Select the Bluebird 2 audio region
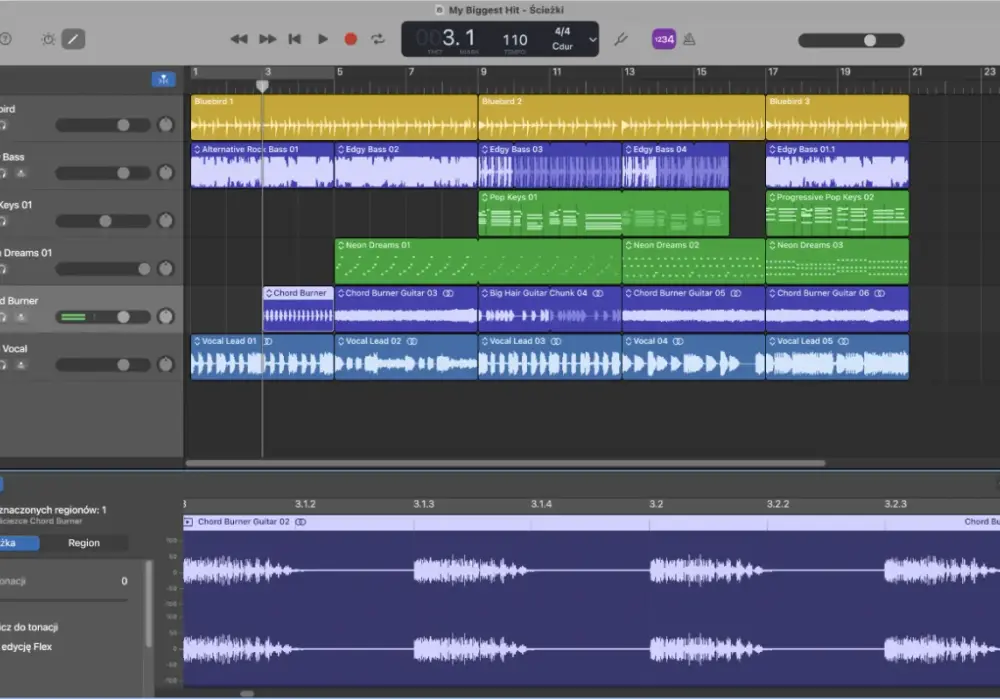Screen dimensions: 1000x700 pyautogui.click(x=621, y=117)
